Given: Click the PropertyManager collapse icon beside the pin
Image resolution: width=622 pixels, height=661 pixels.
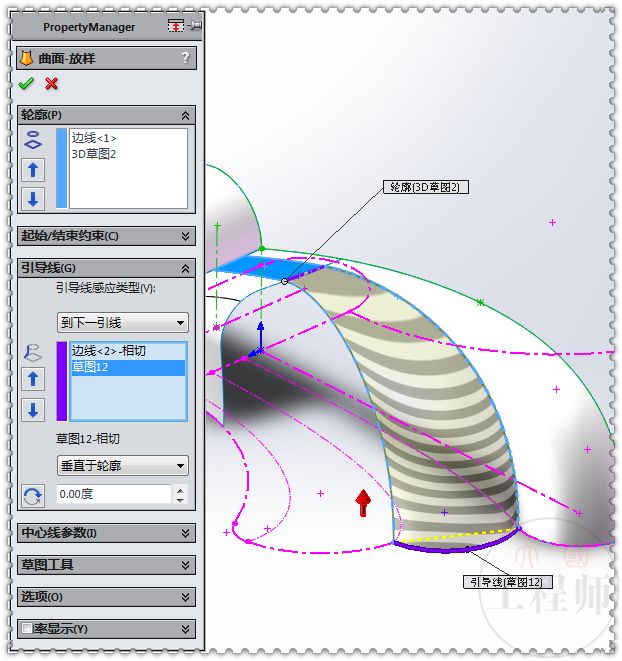Looking at the screenshot, I should (175, 26).
